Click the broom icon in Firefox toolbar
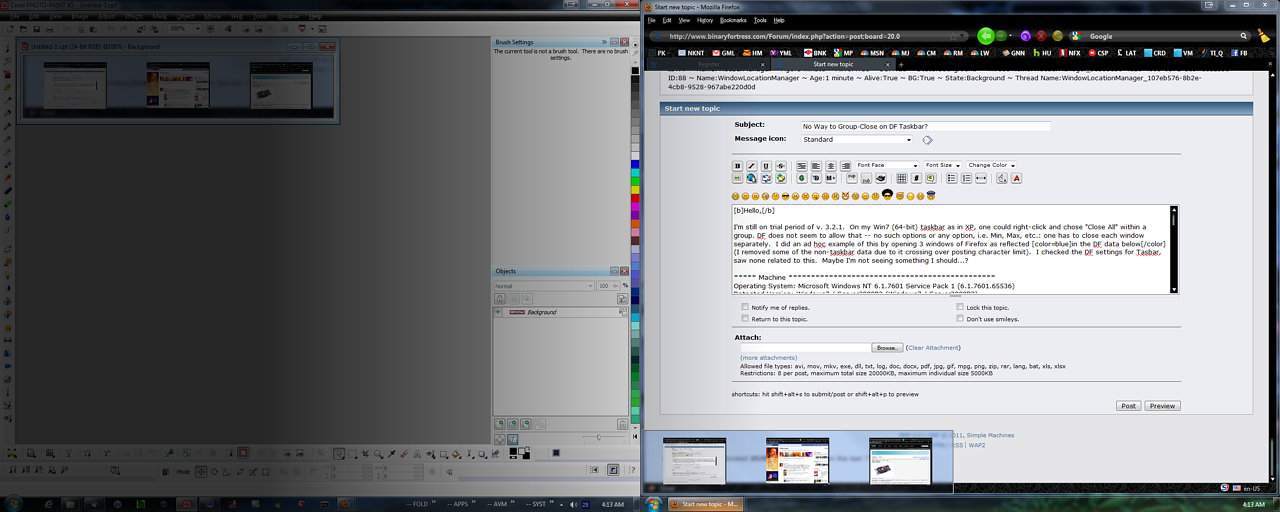Viewport: 1280px width, 512px height. coord(1264,35)
